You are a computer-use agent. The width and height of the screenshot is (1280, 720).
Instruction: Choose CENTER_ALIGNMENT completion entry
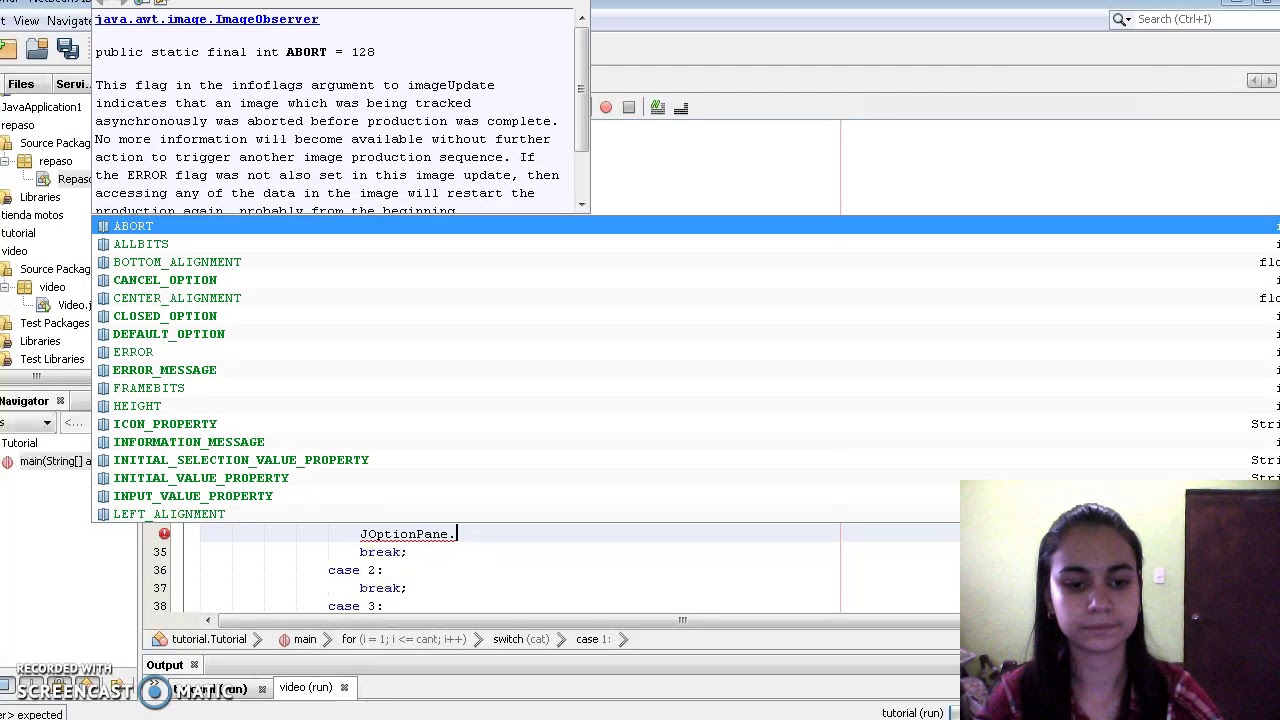click(x=685, y=298)
